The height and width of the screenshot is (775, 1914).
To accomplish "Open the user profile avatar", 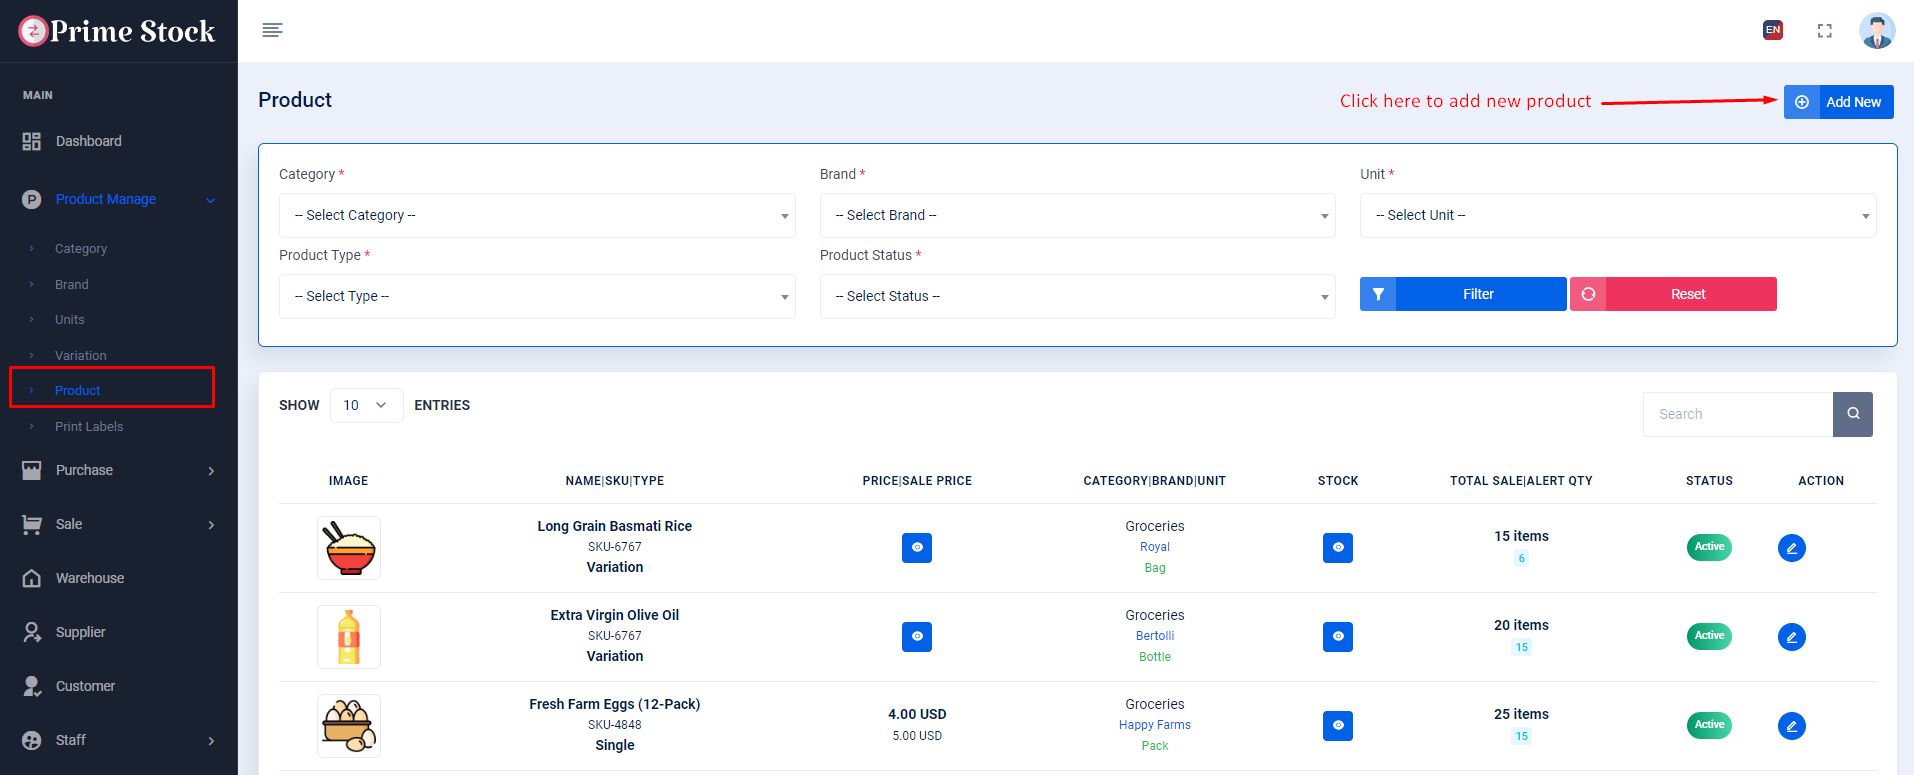I will tap(1876, 31).
